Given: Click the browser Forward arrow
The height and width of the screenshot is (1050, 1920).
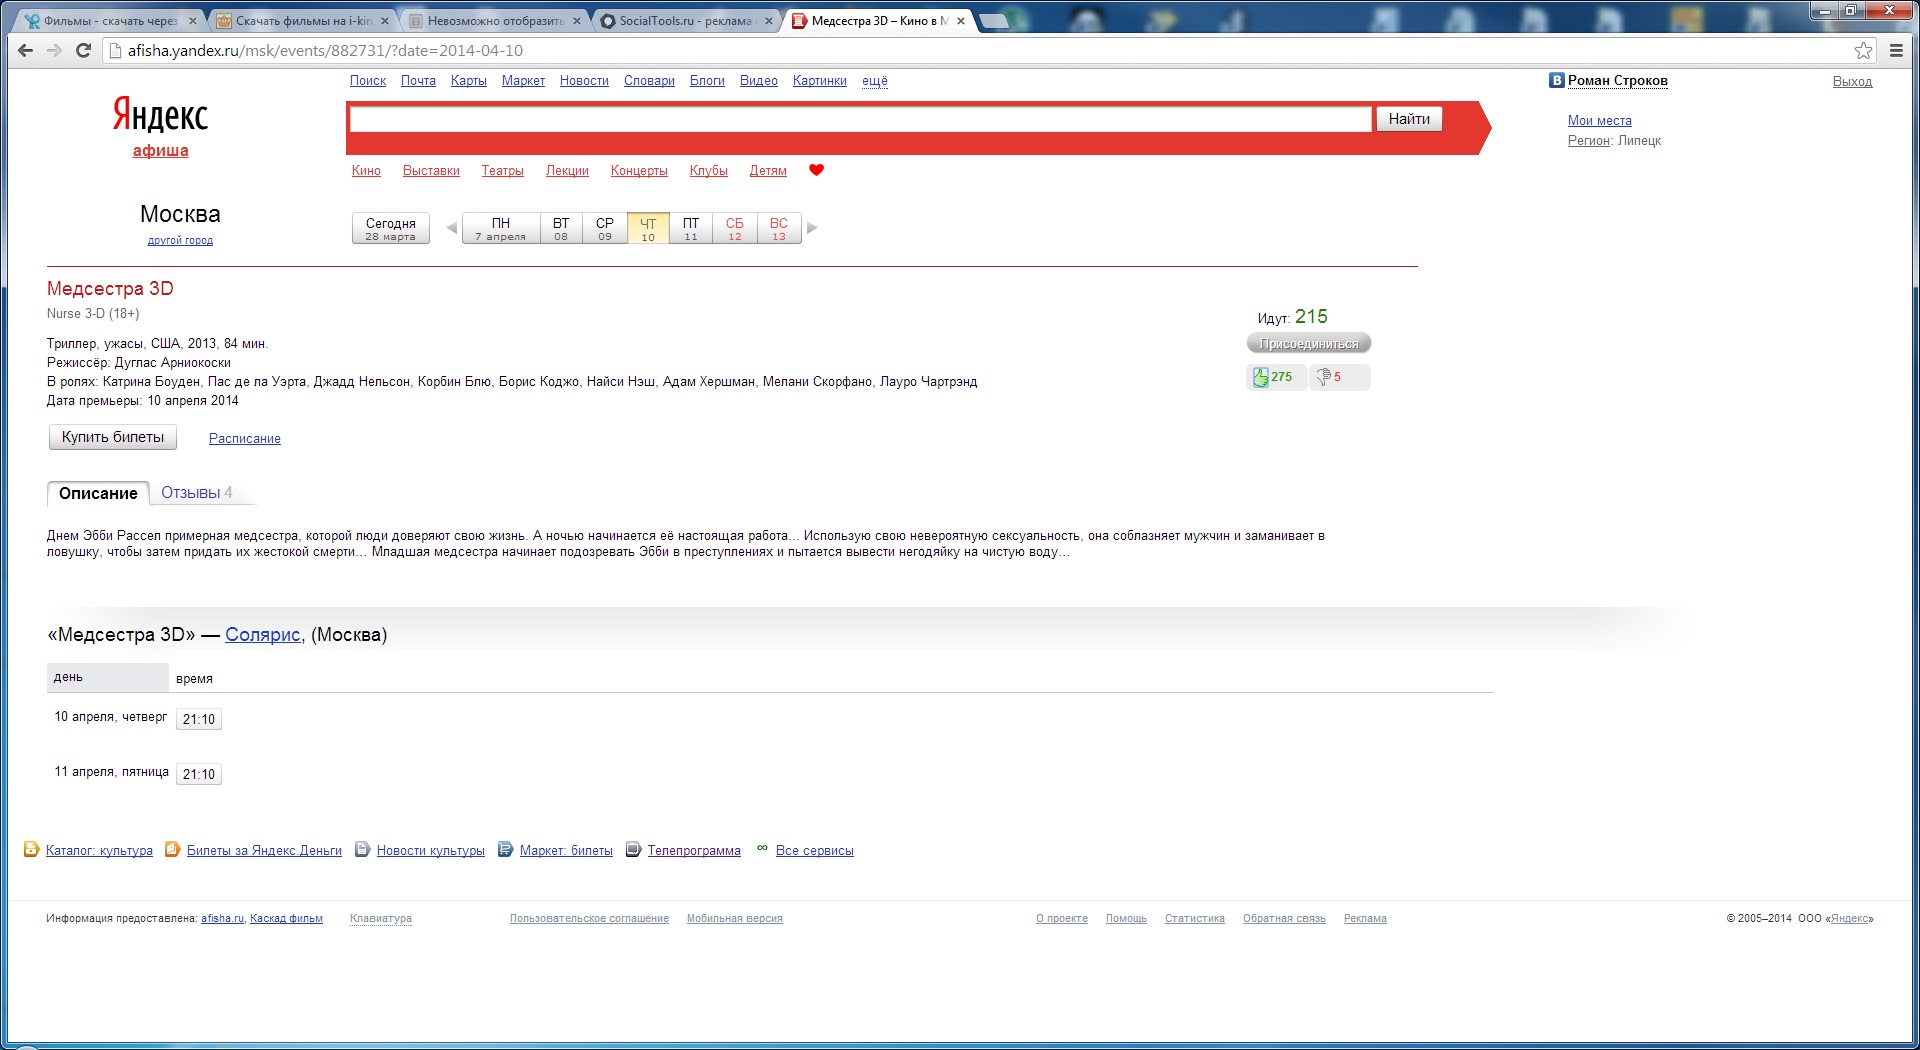Looking at the screenshot, I should [x=54, y=51].
